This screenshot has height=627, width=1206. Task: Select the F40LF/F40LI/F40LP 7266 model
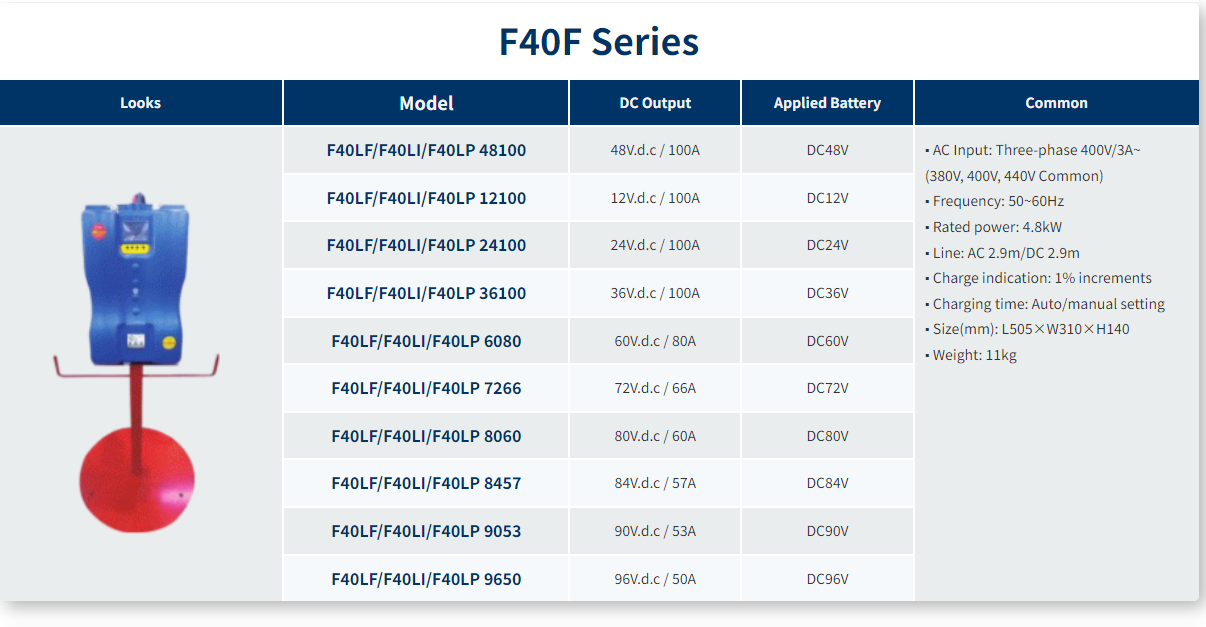[x=426, y=388]
